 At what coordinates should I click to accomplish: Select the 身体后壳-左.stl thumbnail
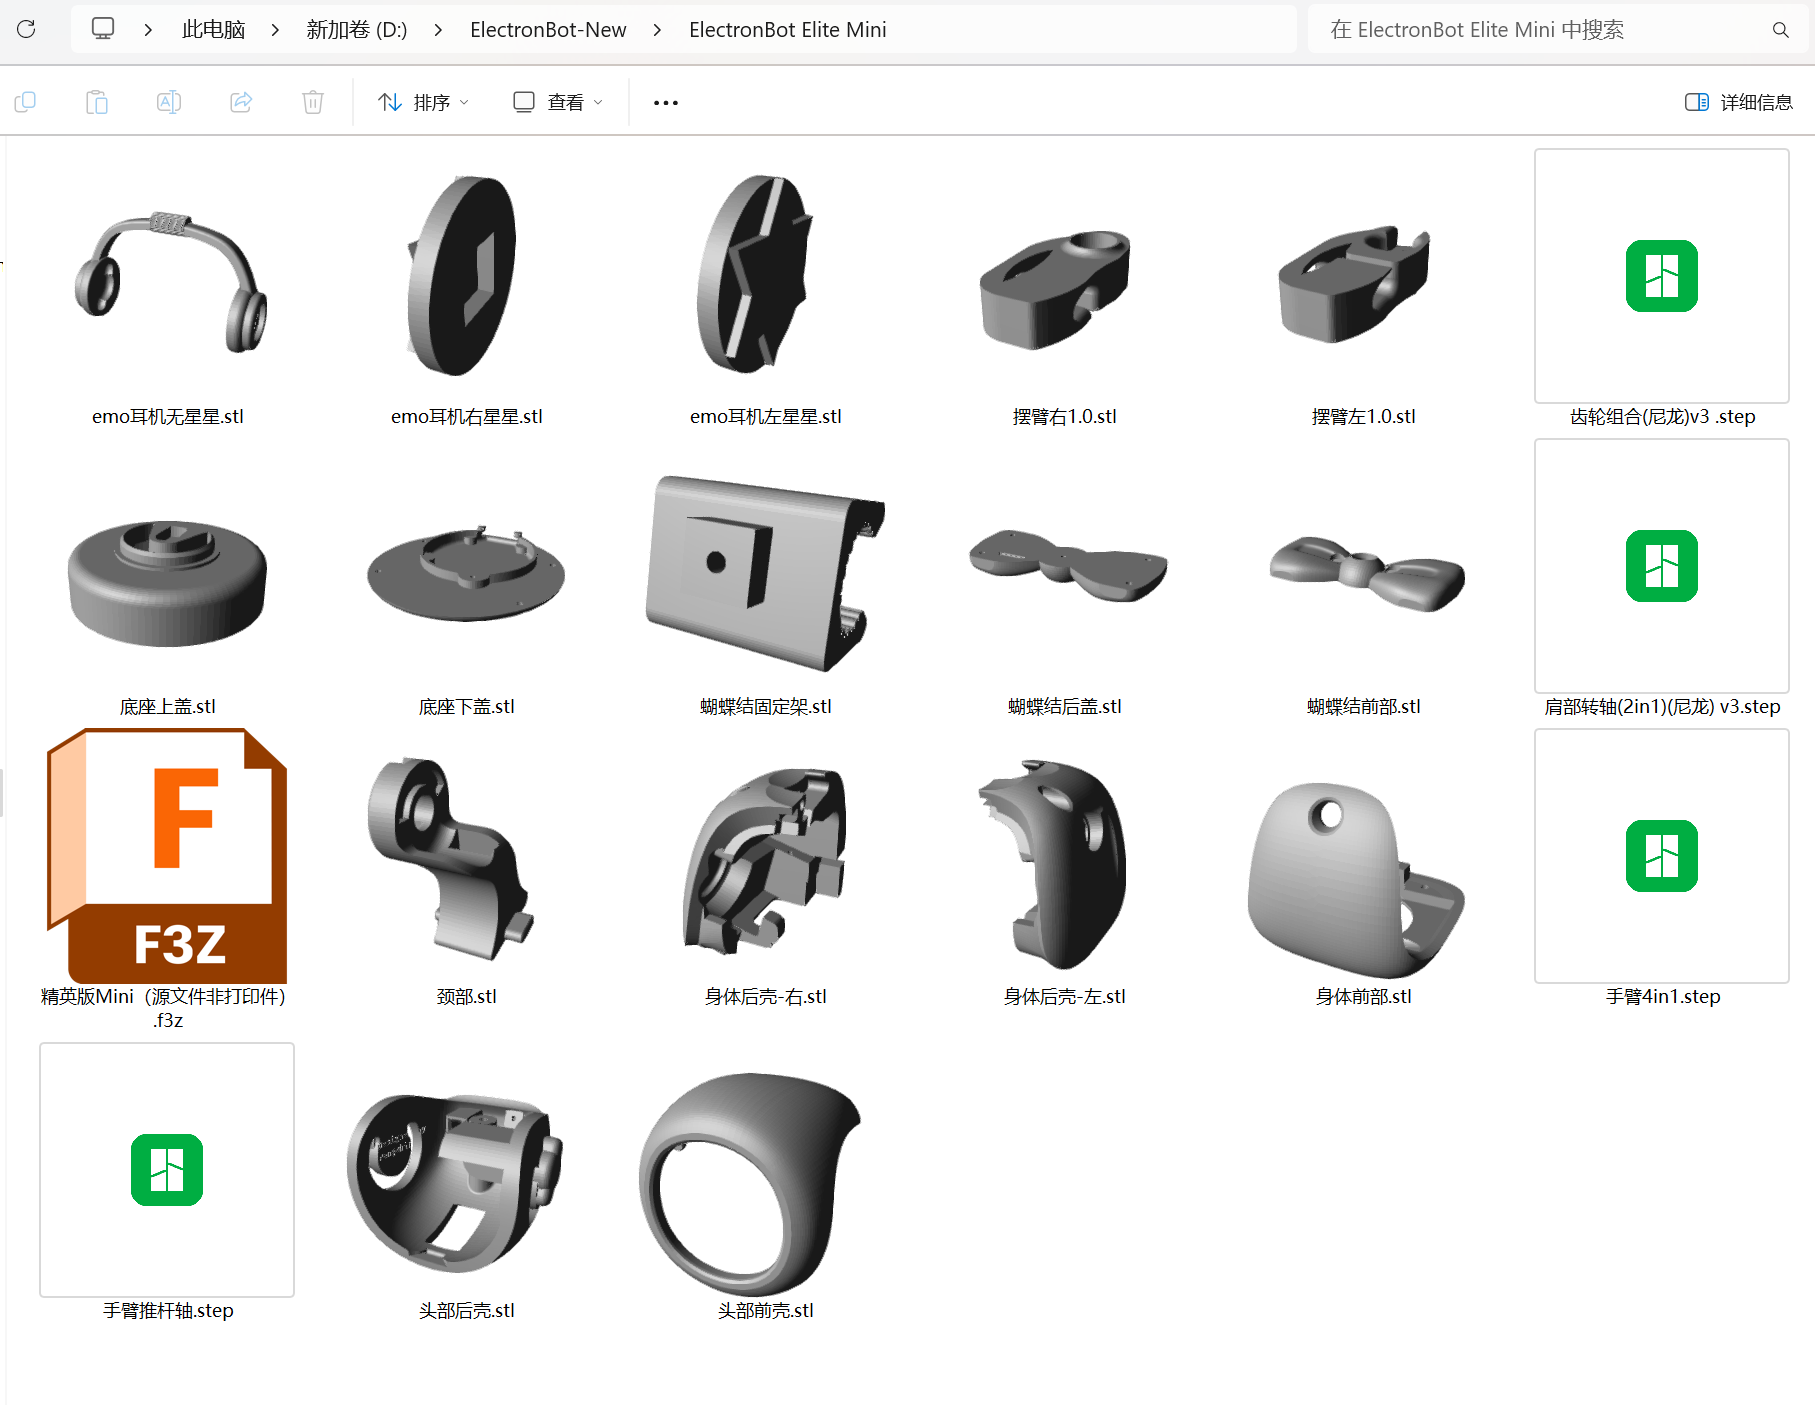[1054, 864]
